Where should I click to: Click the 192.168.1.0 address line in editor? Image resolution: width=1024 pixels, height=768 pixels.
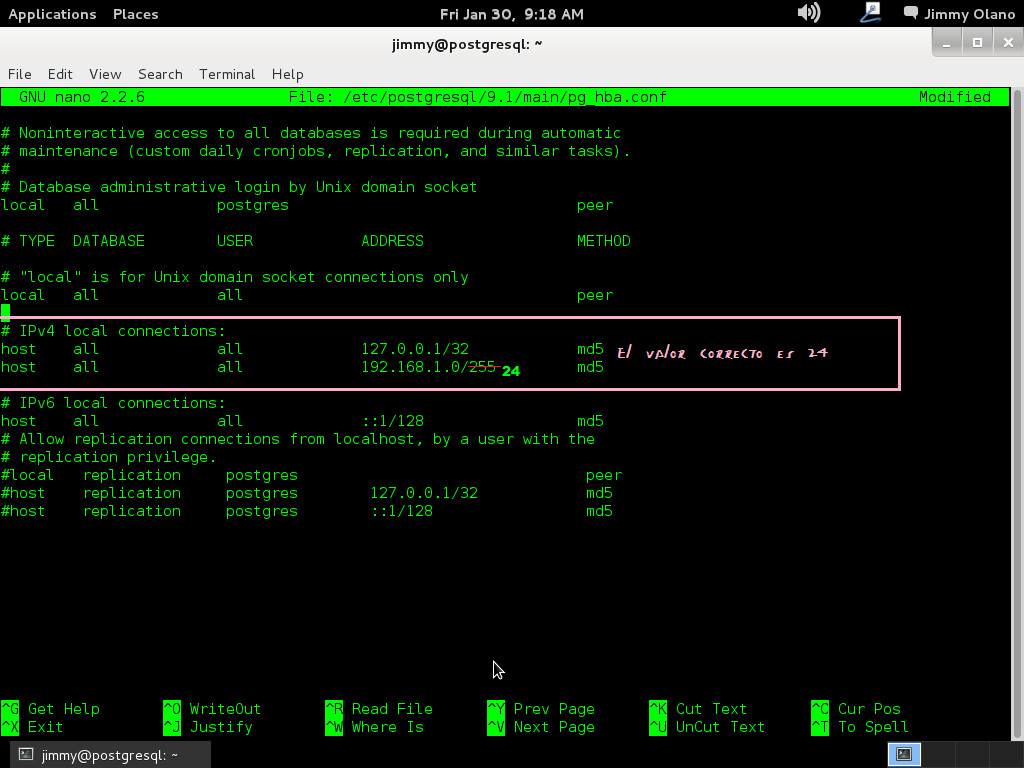click(410, 367)
